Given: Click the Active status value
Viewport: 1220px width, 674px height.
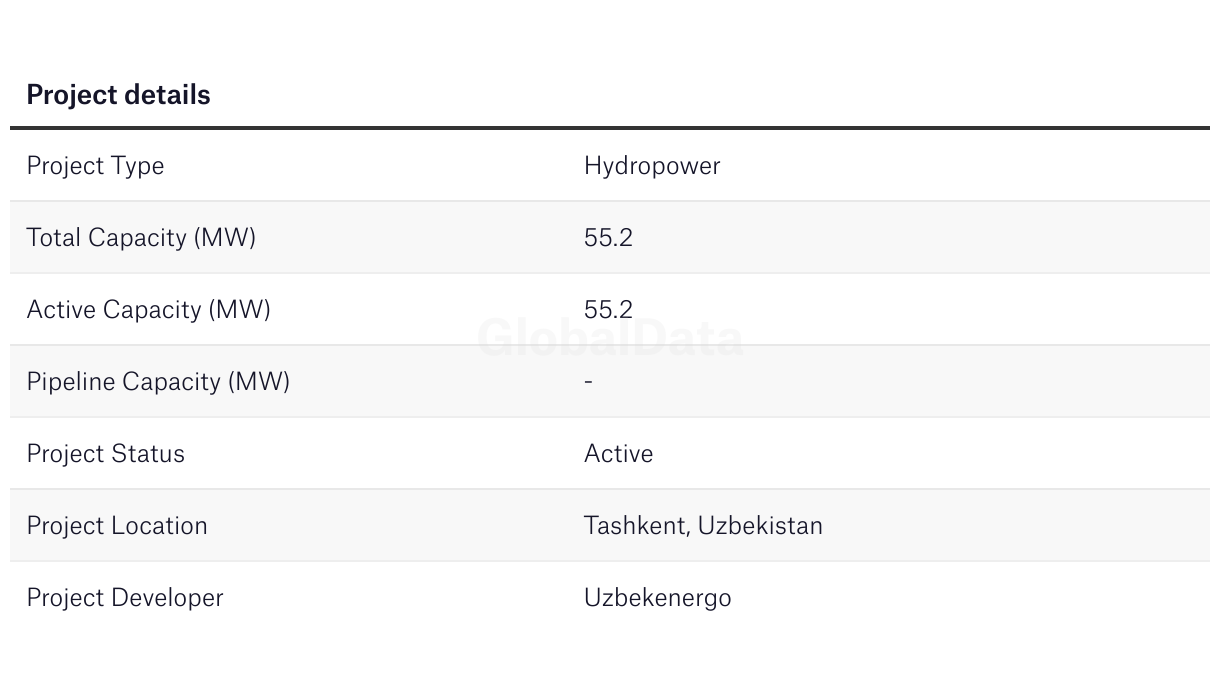Looking at the screenshot, I should point(618,454).
